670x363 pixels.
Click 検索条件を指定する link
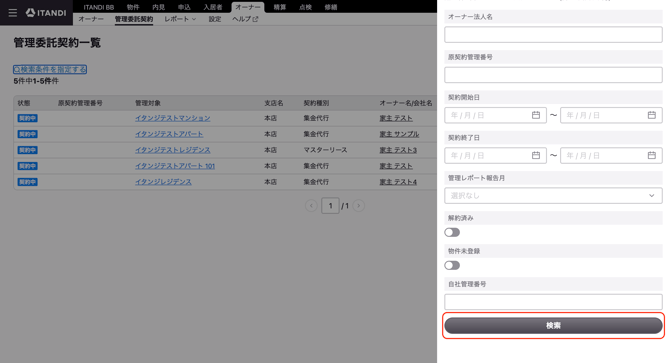[50, 69]
